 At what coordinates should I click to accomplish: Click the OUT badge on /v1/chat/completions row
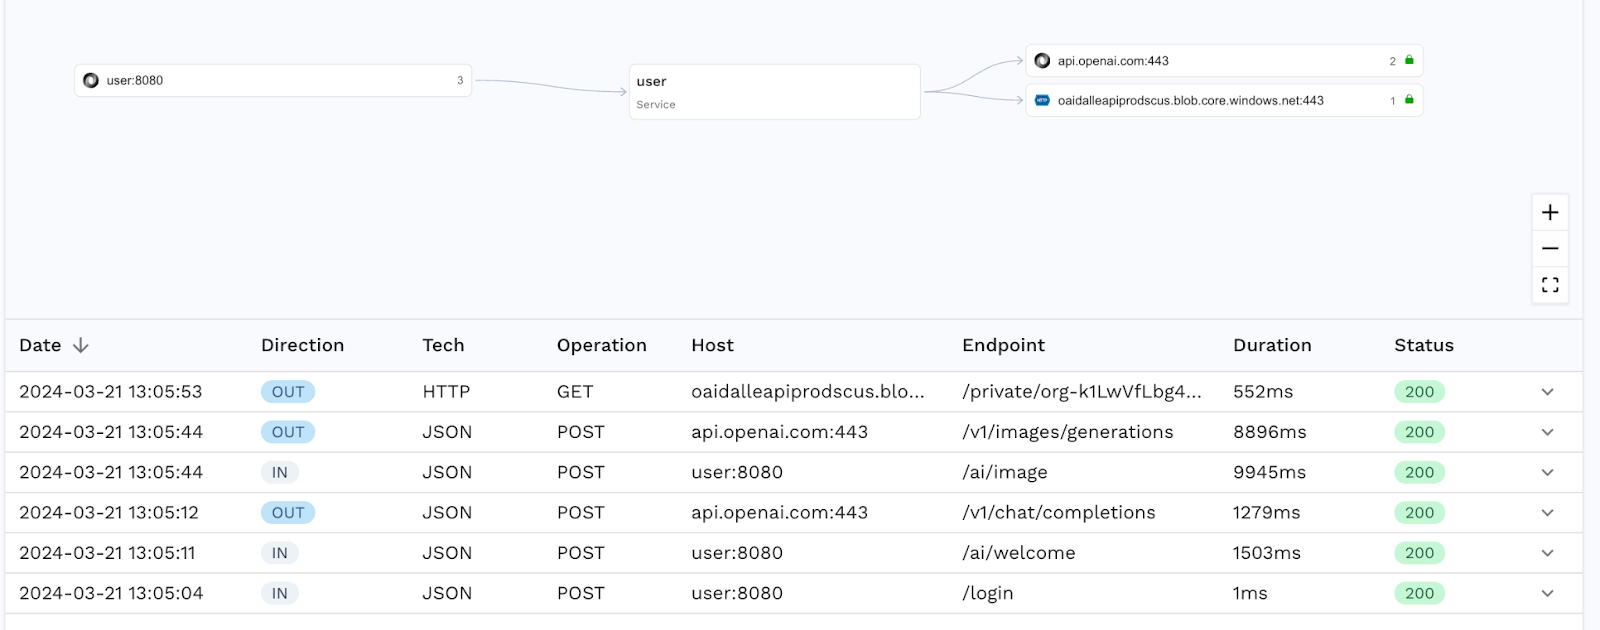point(288,513)
